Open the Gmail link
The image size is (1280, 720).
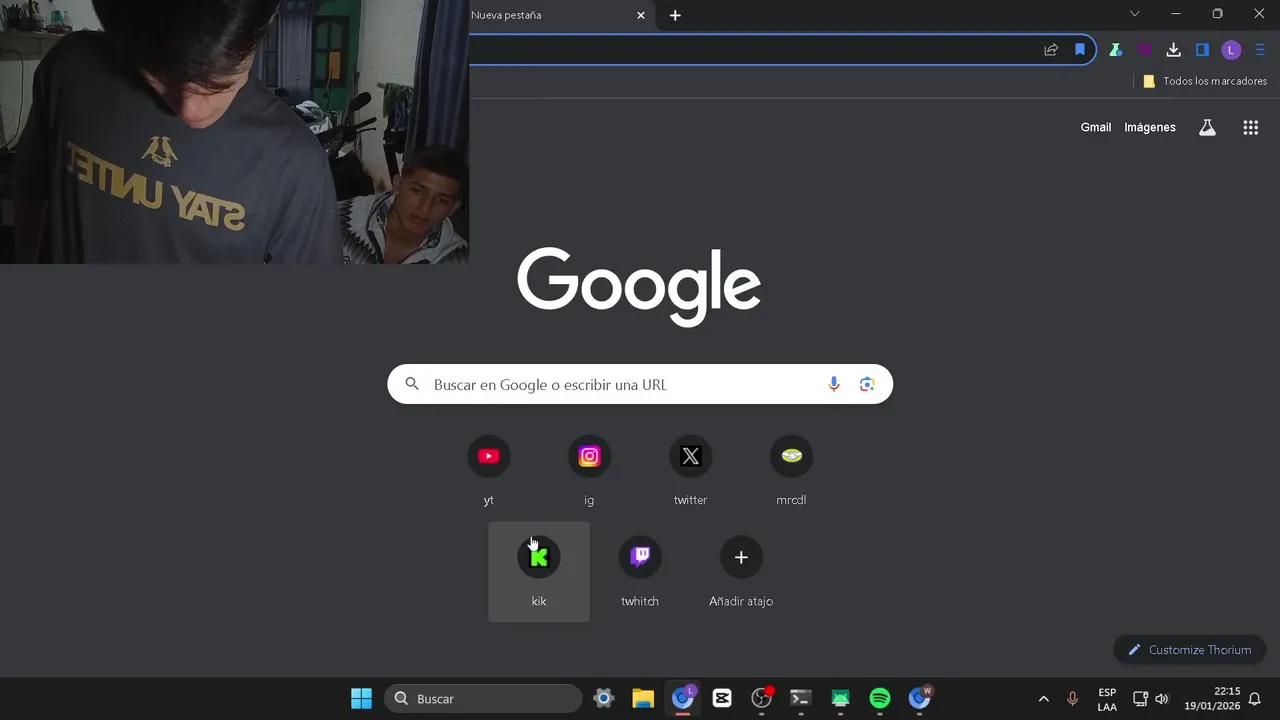[1096, 127]
